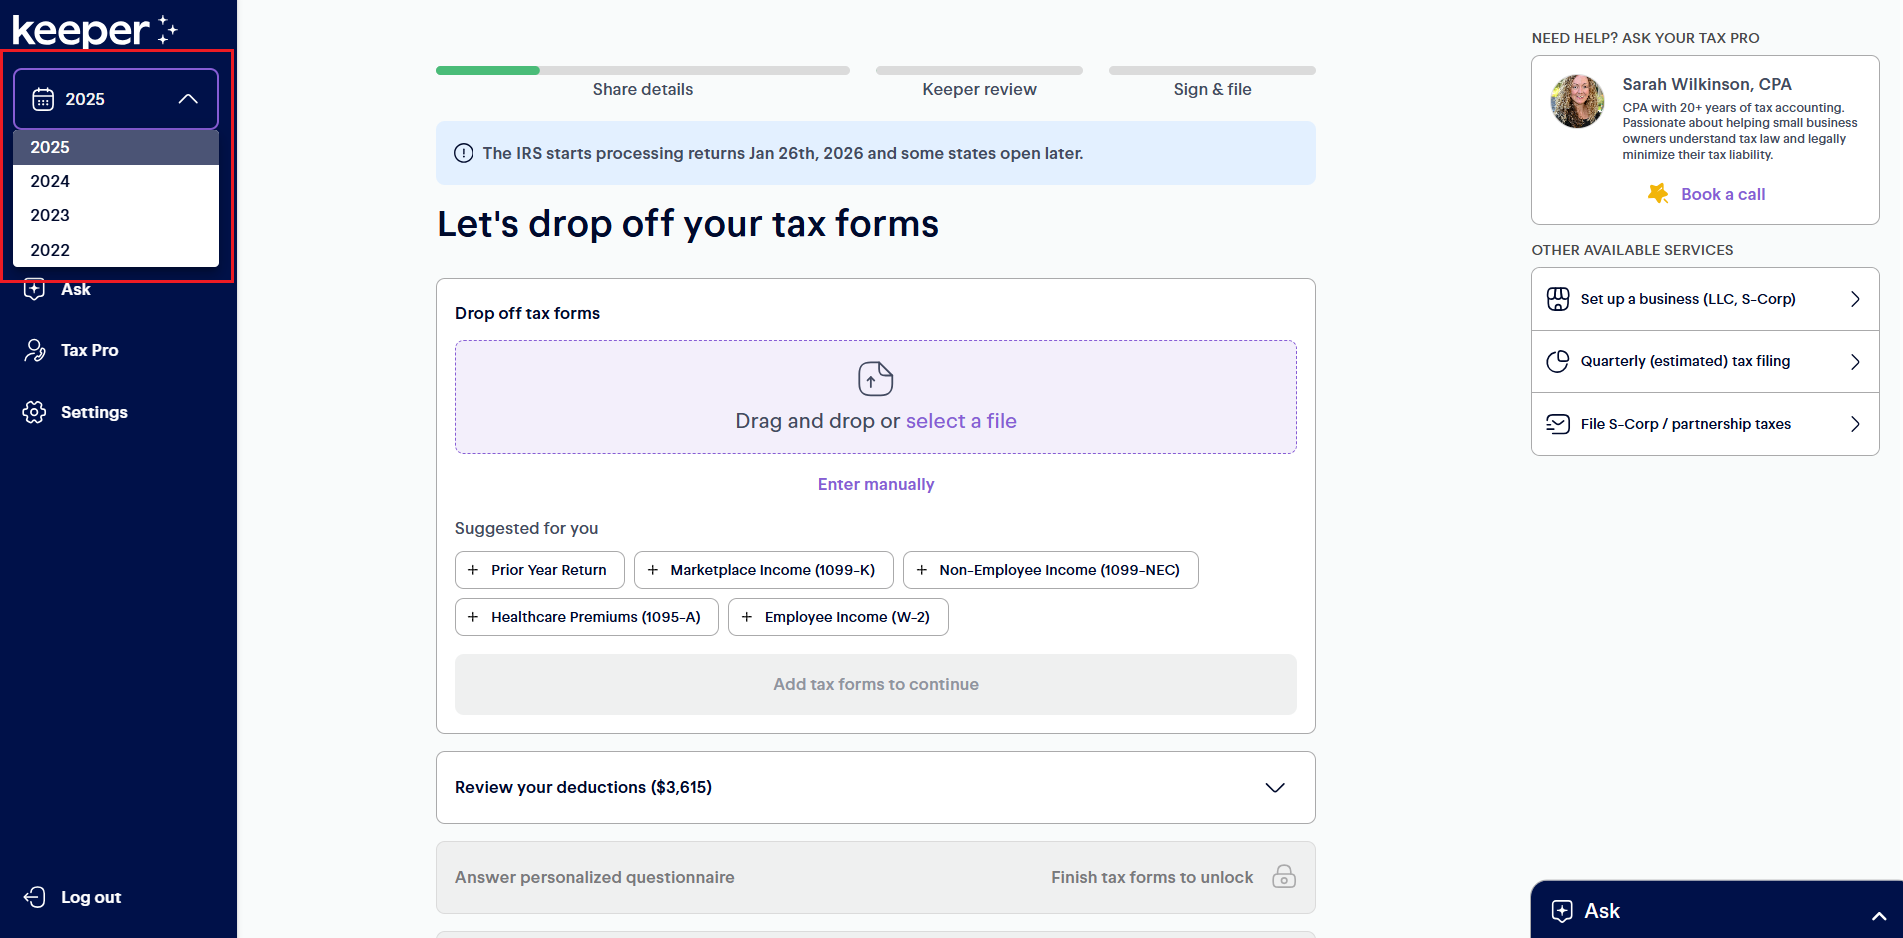1903x938 pixels.
Task: Click Enter manually link
Action: pyautogui.click(x=875, y=484)
